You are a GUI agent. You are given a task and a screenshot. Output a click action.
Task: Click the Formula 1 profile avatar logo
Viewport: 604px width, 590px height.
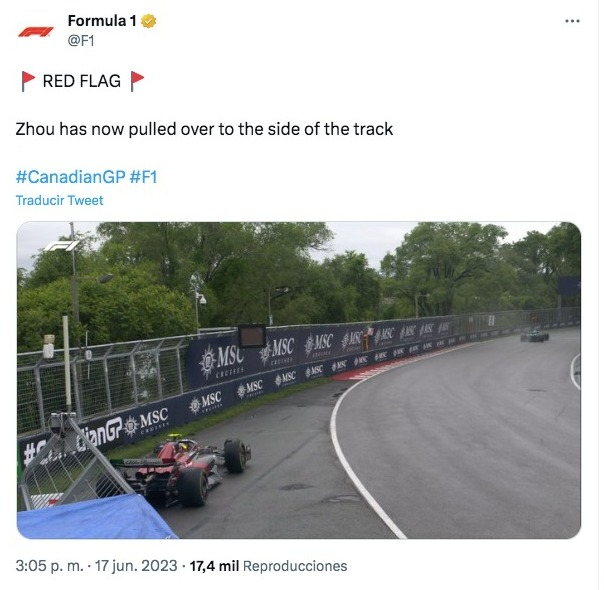[x=35, y=31]
